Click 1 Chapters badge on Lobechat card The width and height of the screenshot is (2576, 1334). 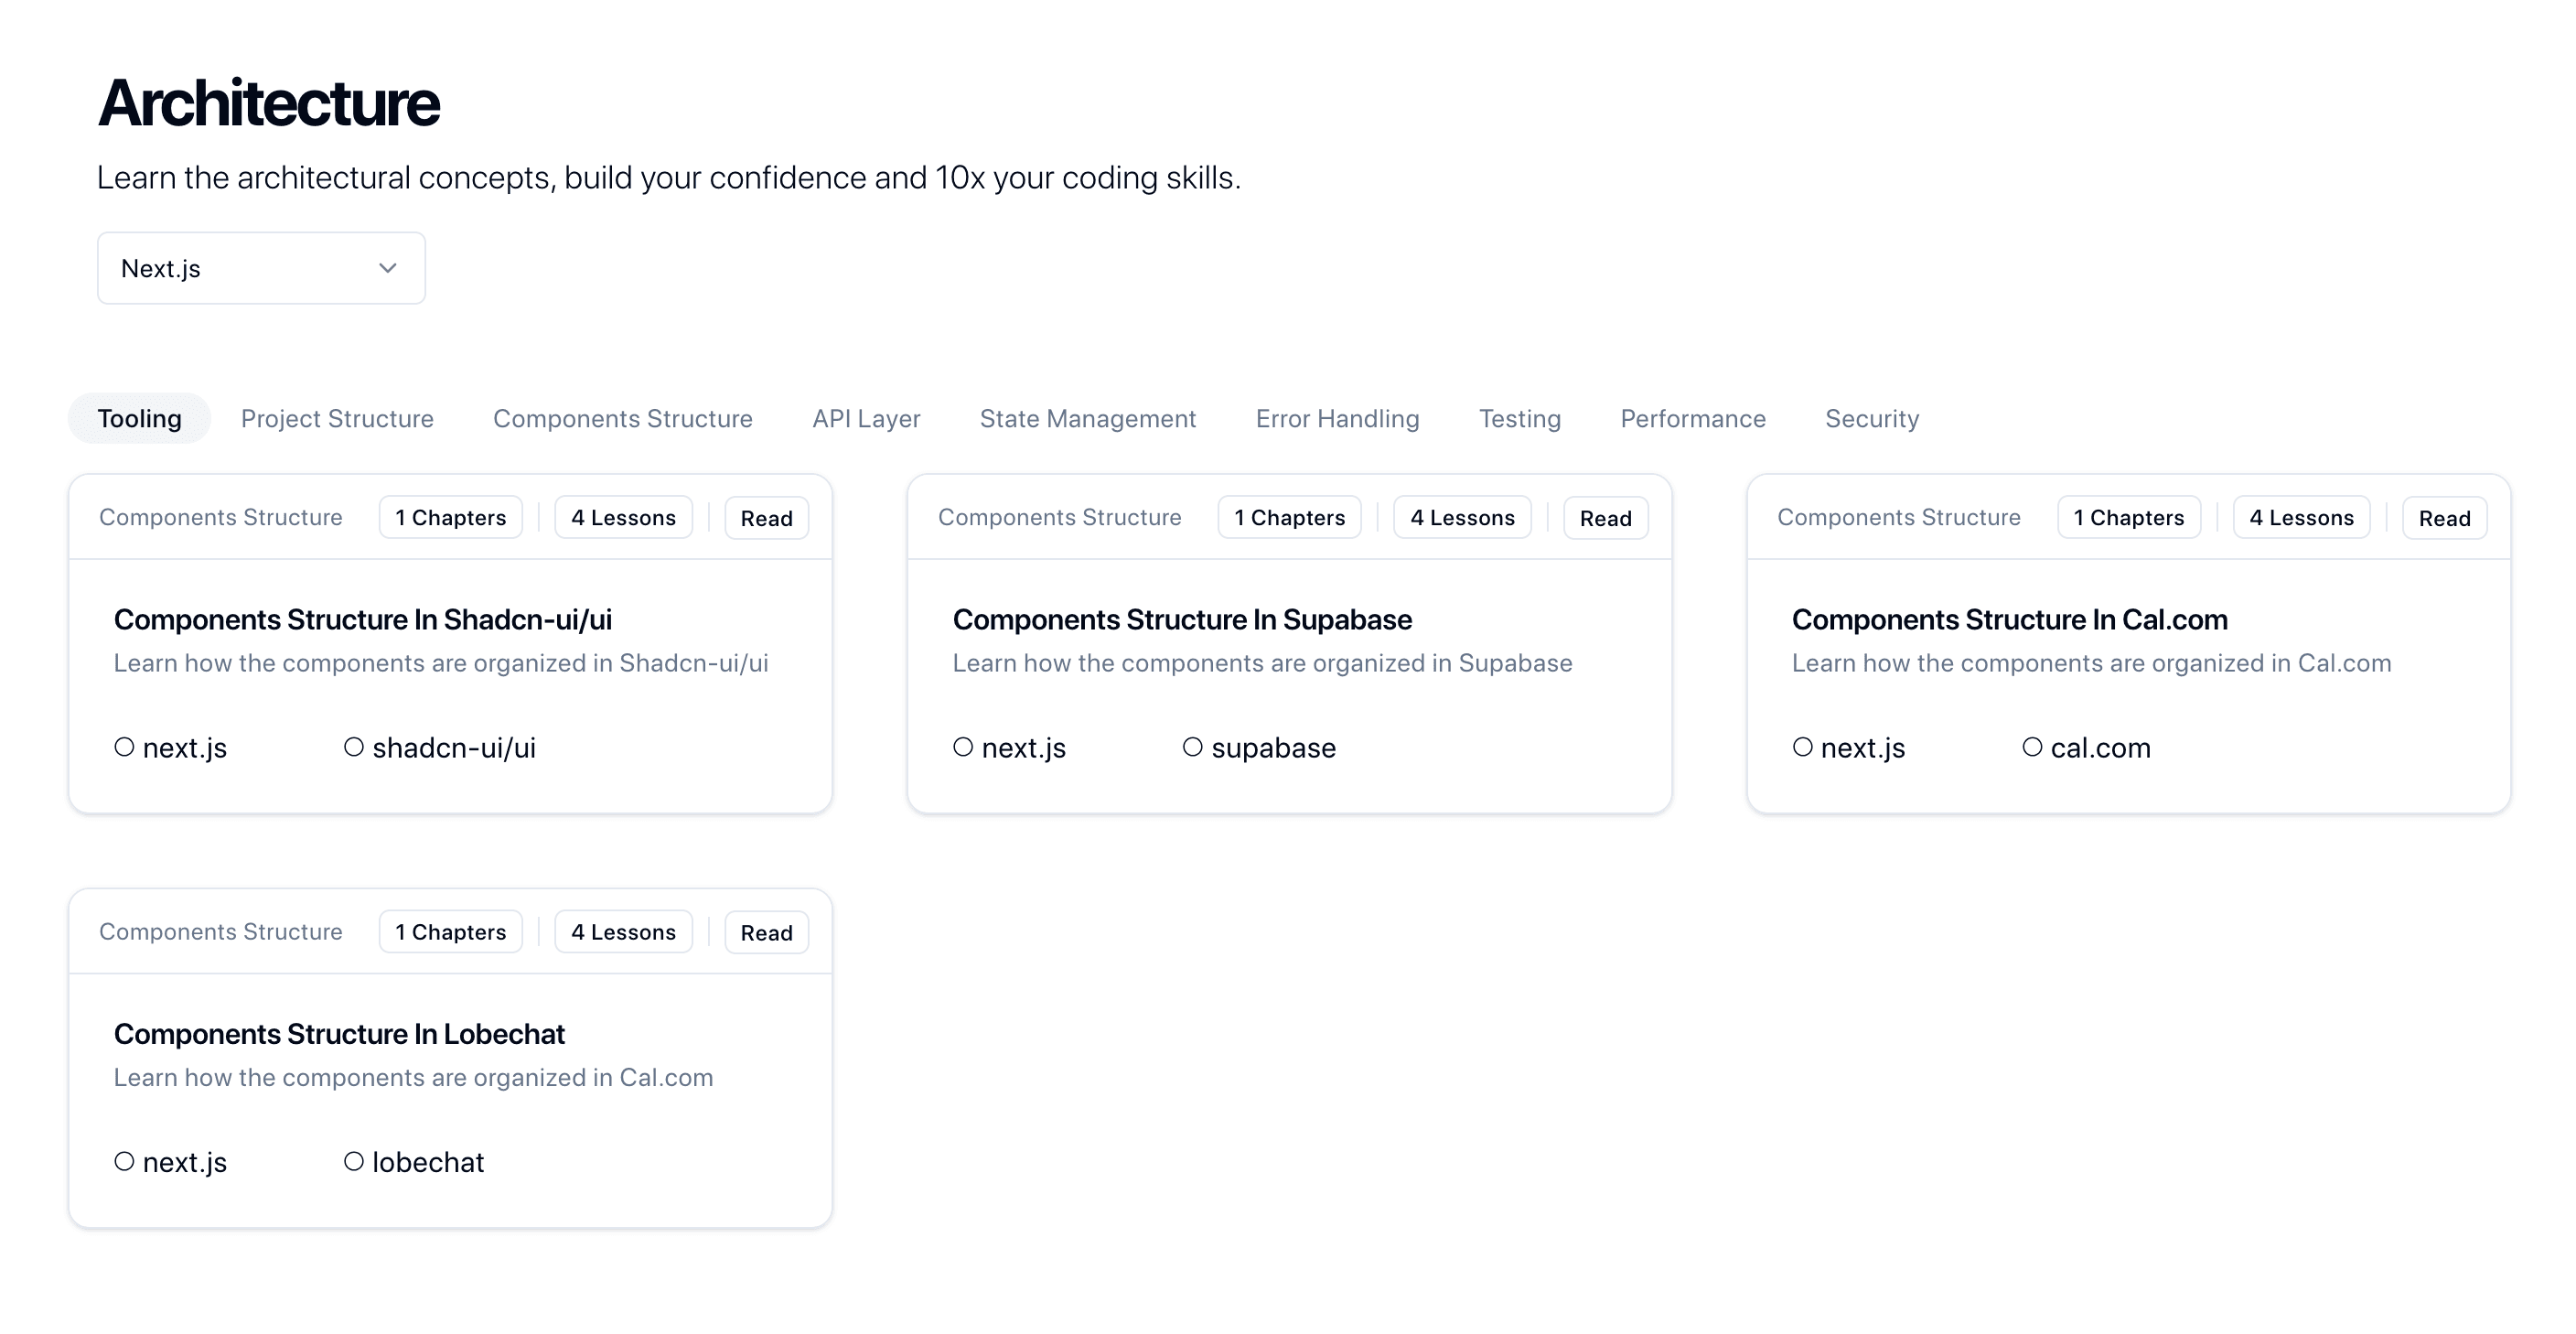[x=451, y=932]
